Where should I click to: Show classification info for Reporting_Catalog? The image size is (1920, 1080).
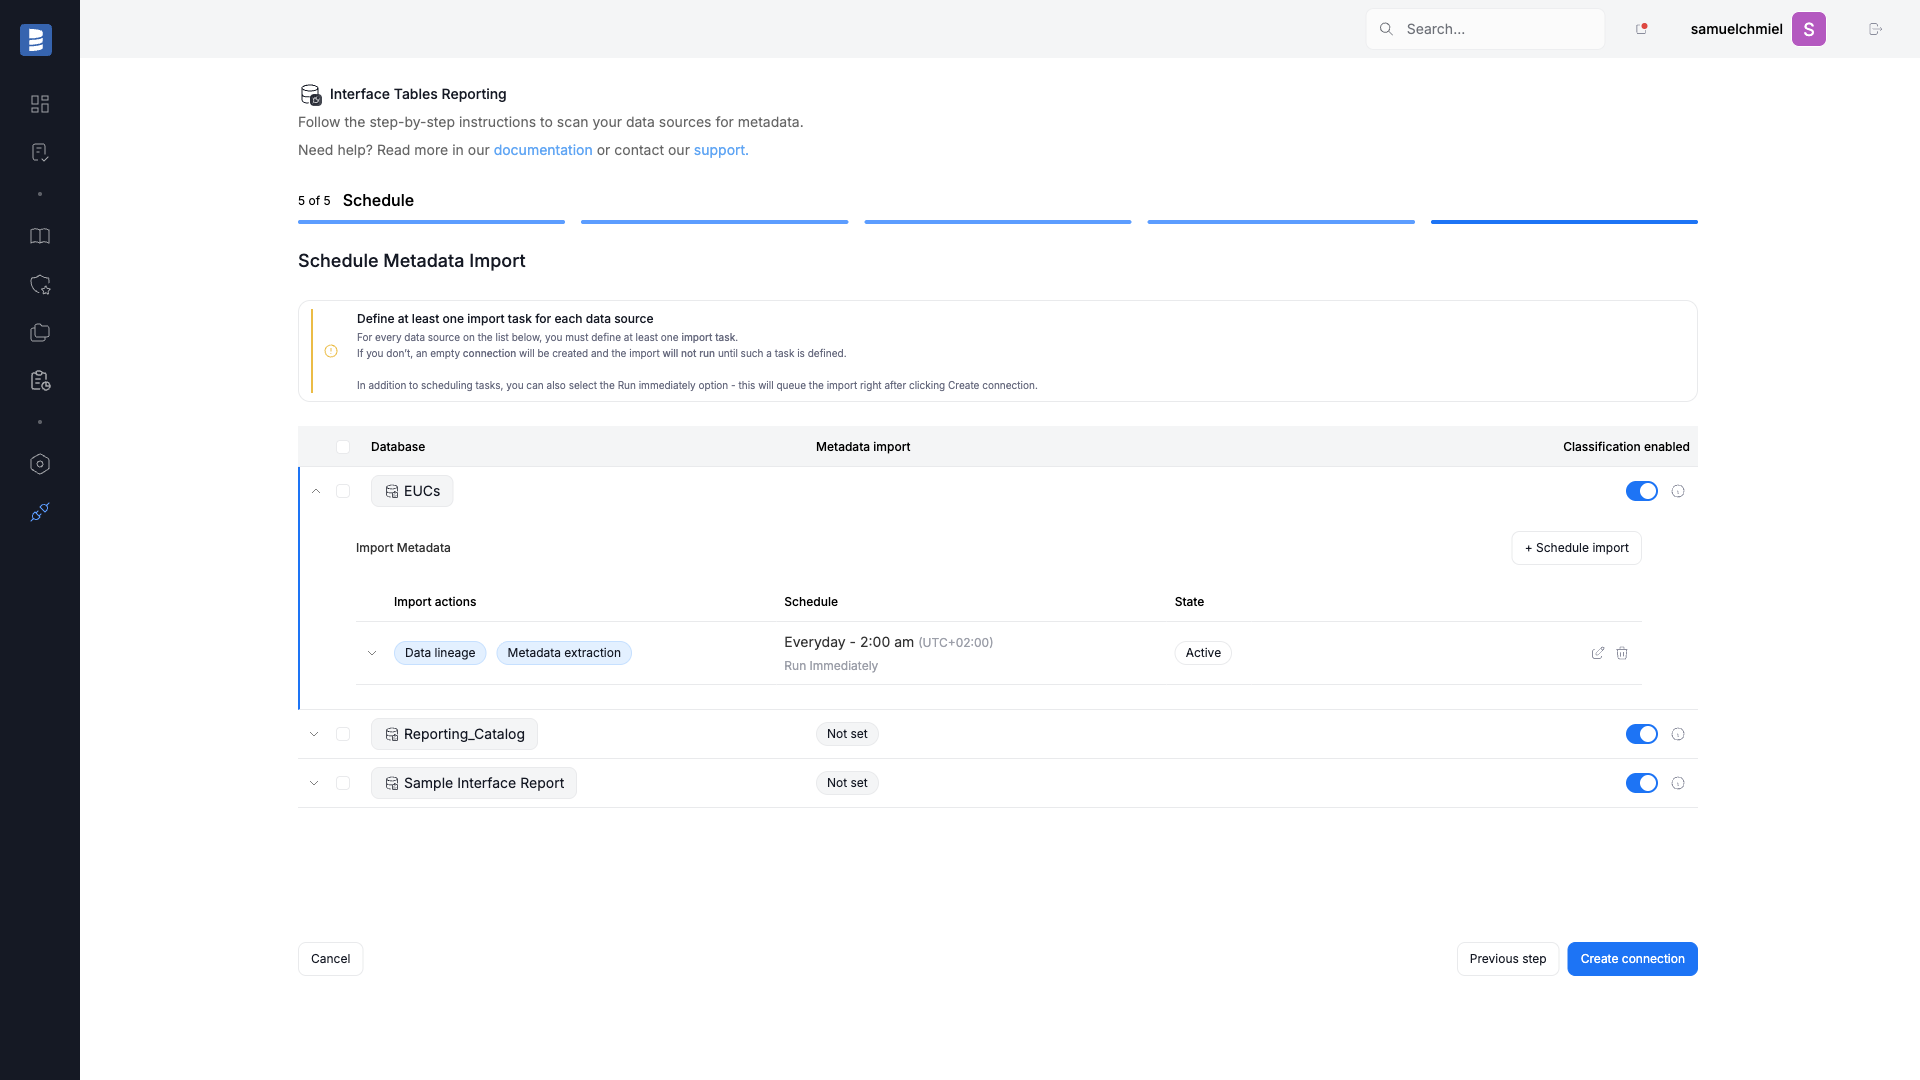[1678, 734]
